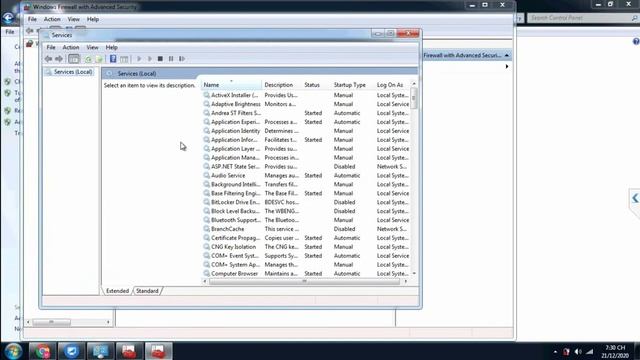
Task: Sort by the Name column header
Action: [231, 85]
